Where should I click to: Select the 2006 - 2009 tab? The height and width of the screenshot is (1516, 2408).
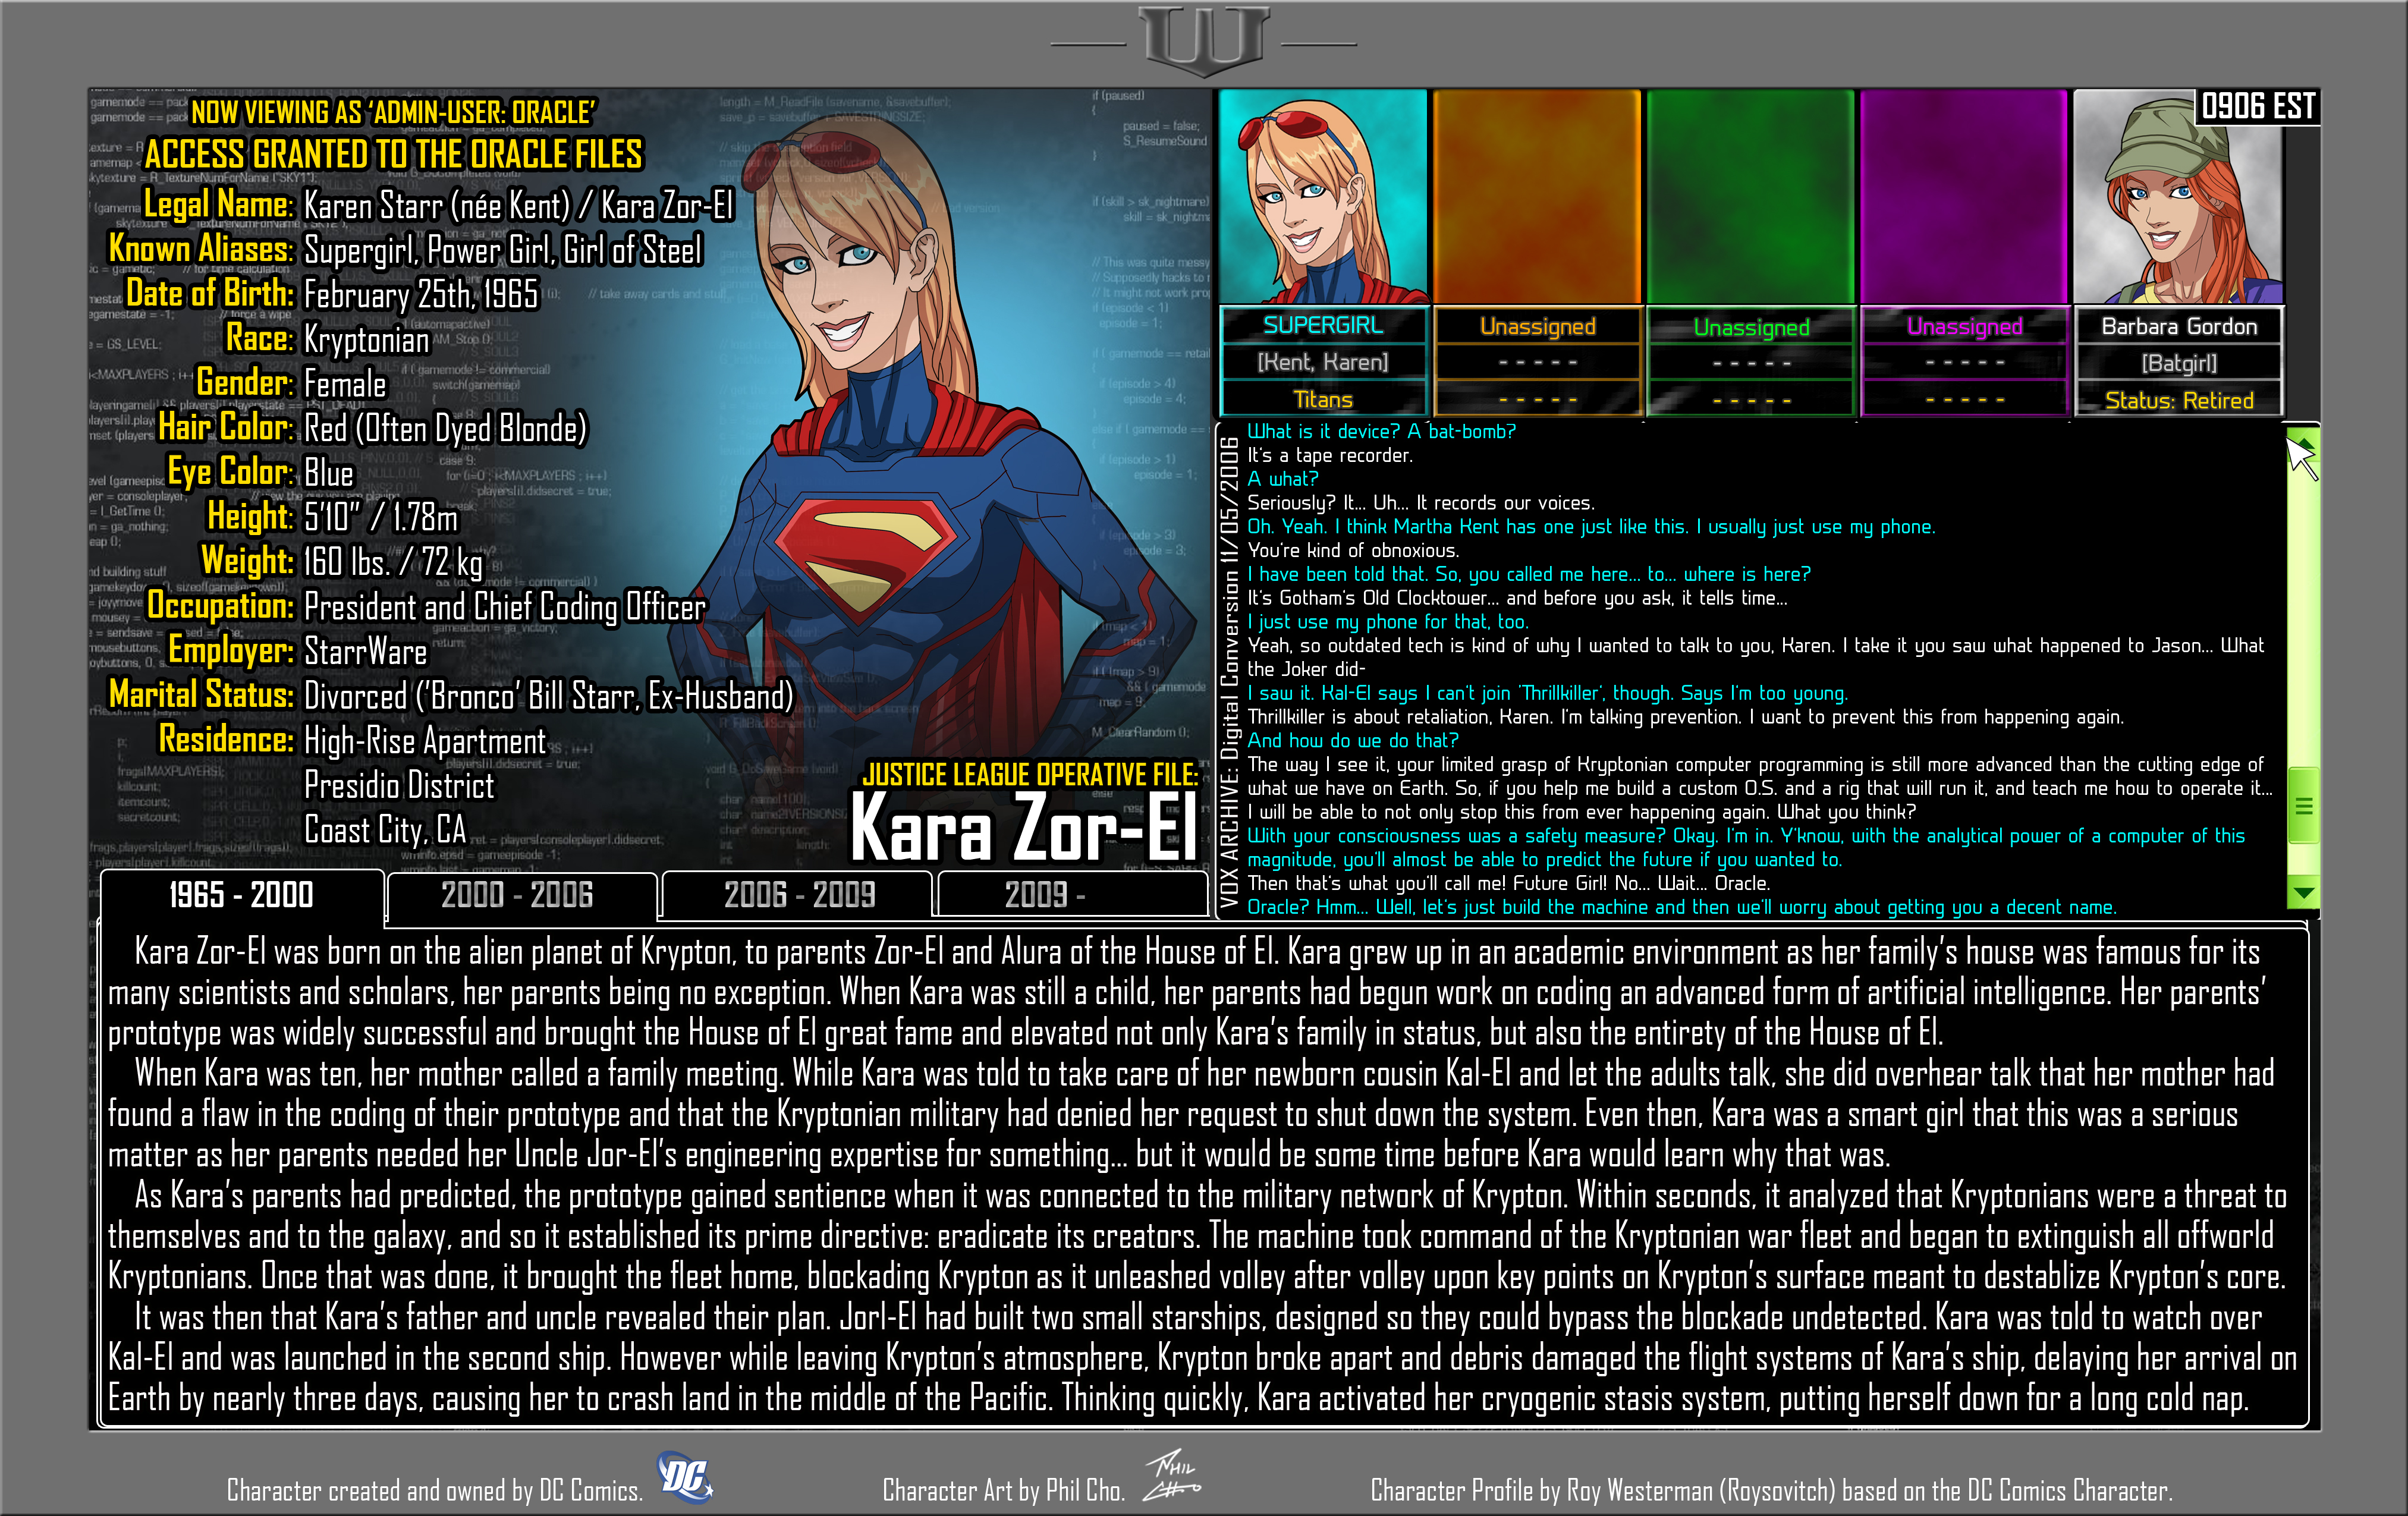(x=797, y=894)
